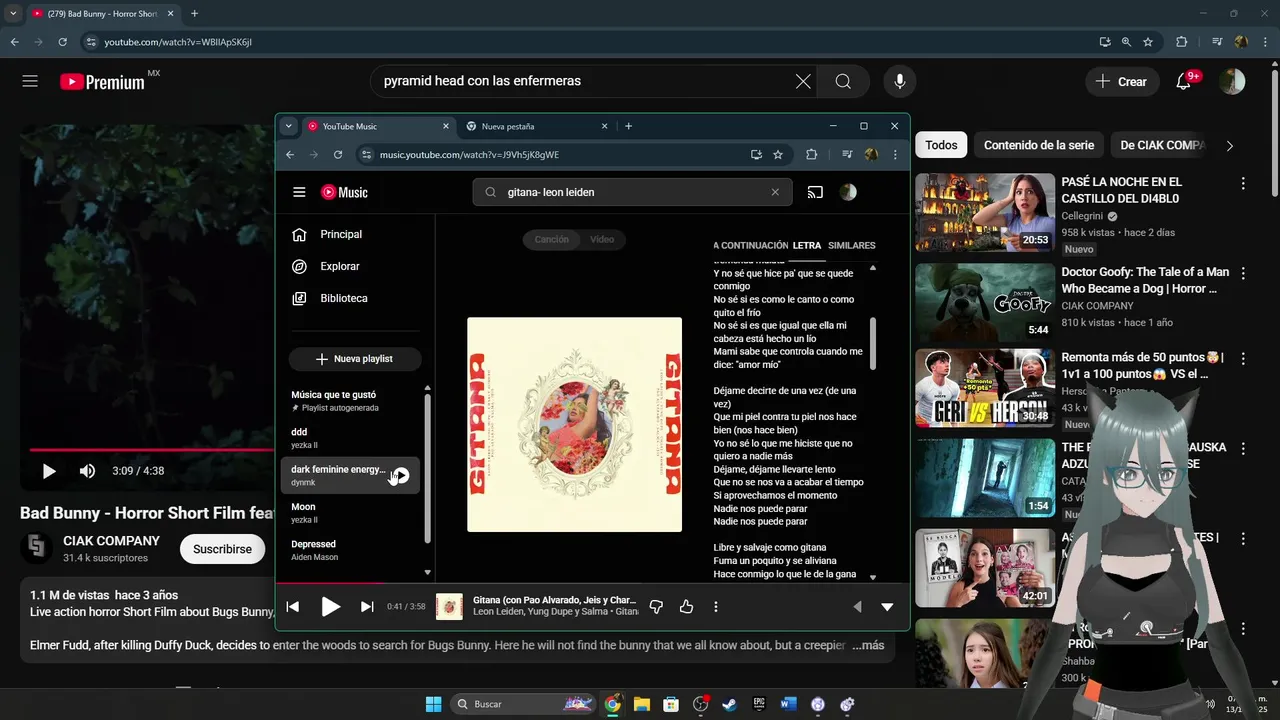
Task: Select the Todos filter chip
Action: coord(941,145)
